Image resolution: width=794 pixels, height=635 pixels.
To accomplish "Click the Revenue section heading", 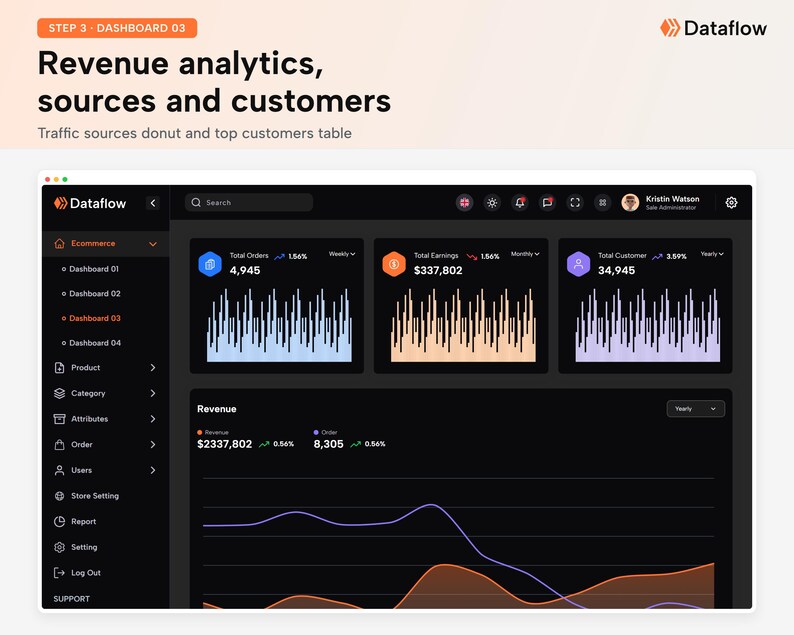I will tap(217, 409).
